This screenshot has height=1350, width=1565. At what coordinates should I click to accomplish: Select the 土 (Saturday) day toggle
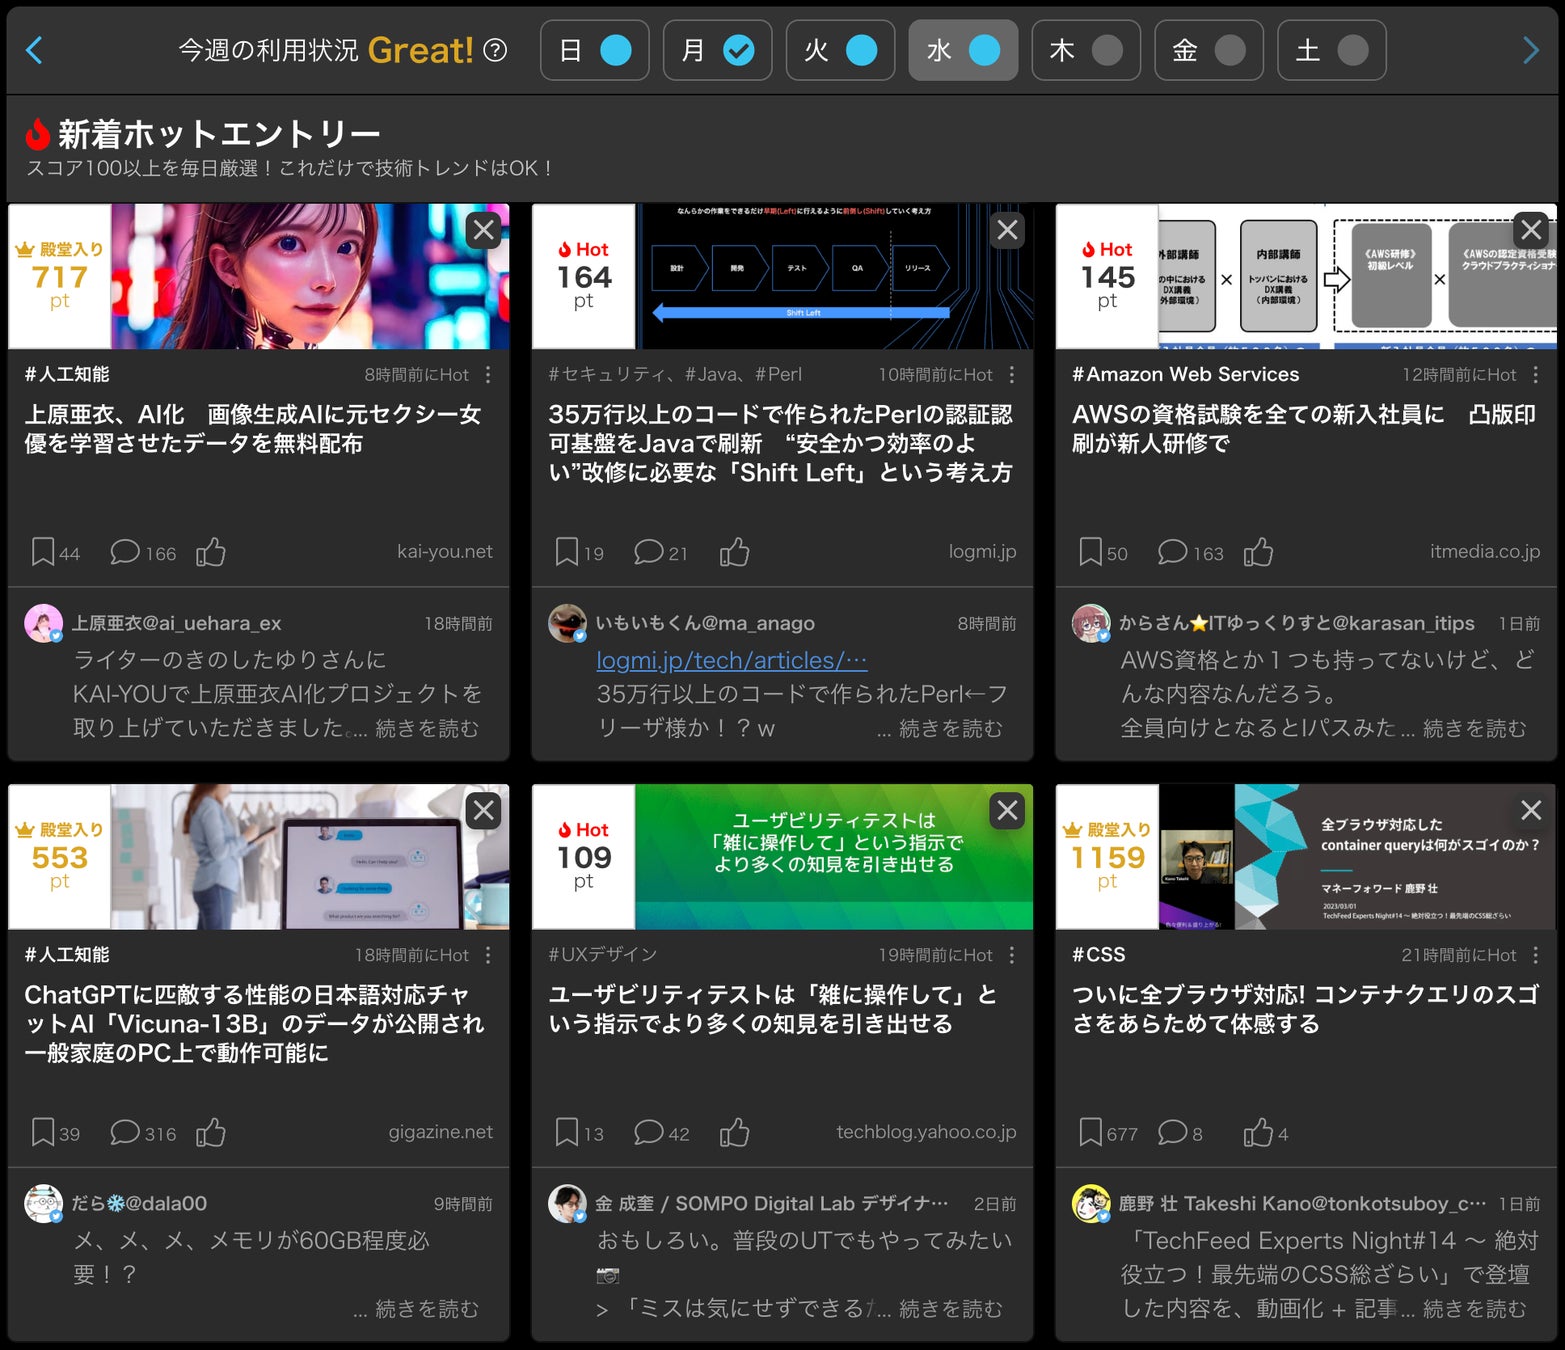click(1332, 50)
